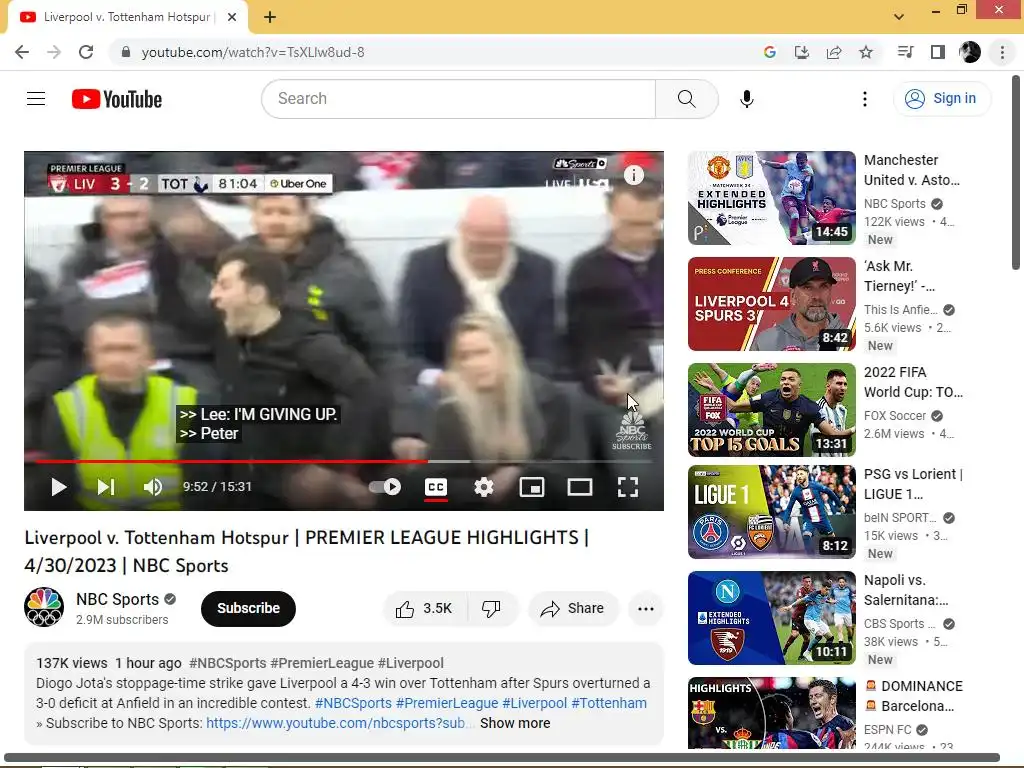The width and height of the screenshot is (1024, 768).
Task: Close the Liverpool v. Tottenham tab
Action: tap(231, 17)
